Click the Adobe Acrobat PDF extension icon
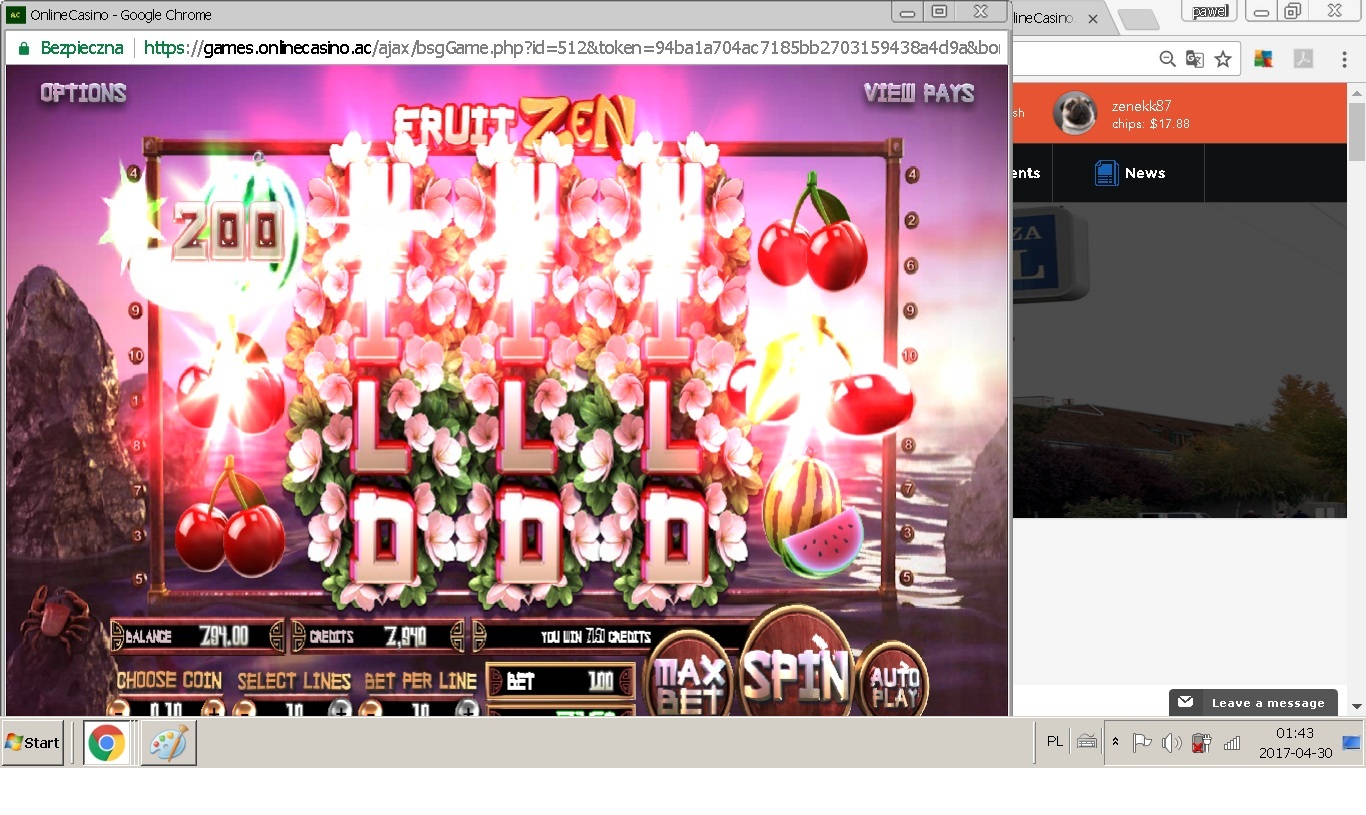The height and width of the screenshot is (815, 1366). coord(1303,59)
